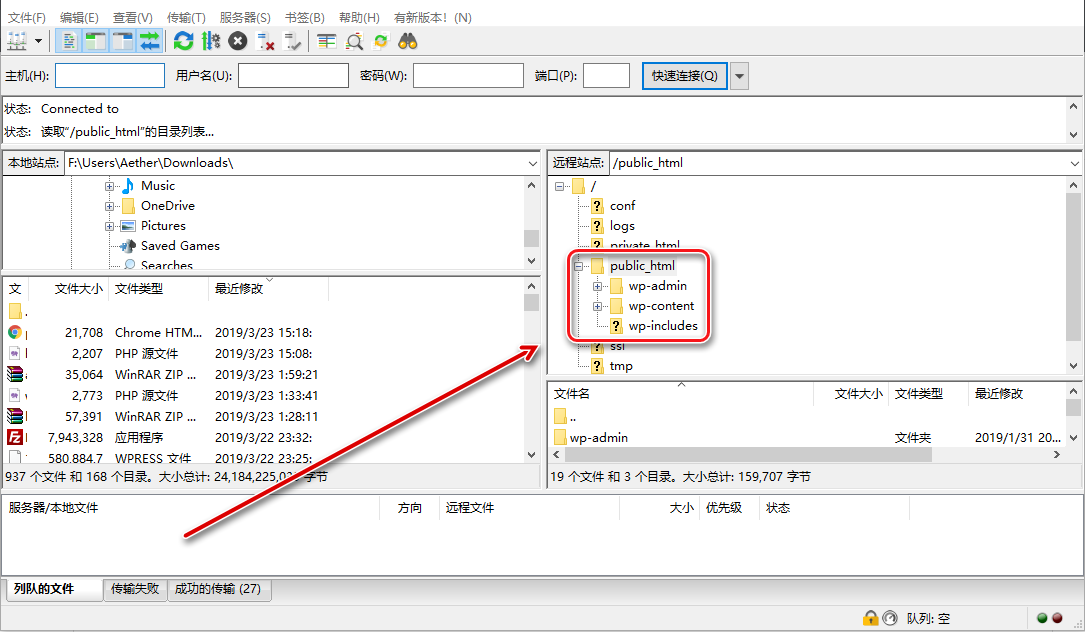Open the directory listing filters
Viewport: 1085px width, 632px height.
tap(326, 41)
